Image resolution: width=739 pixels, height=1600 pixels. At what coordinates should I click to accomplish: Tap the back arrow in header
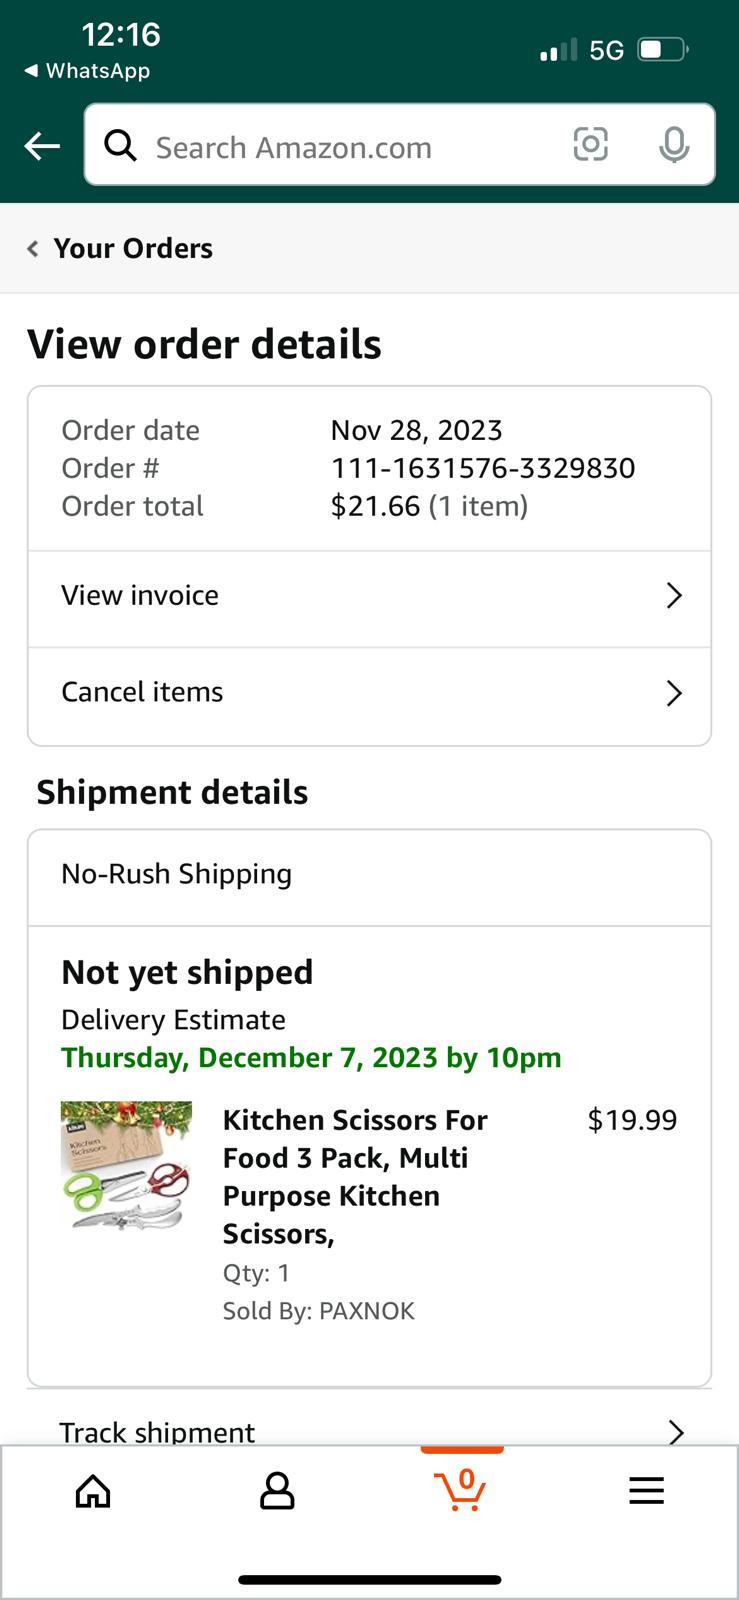(x=42, y=147)
